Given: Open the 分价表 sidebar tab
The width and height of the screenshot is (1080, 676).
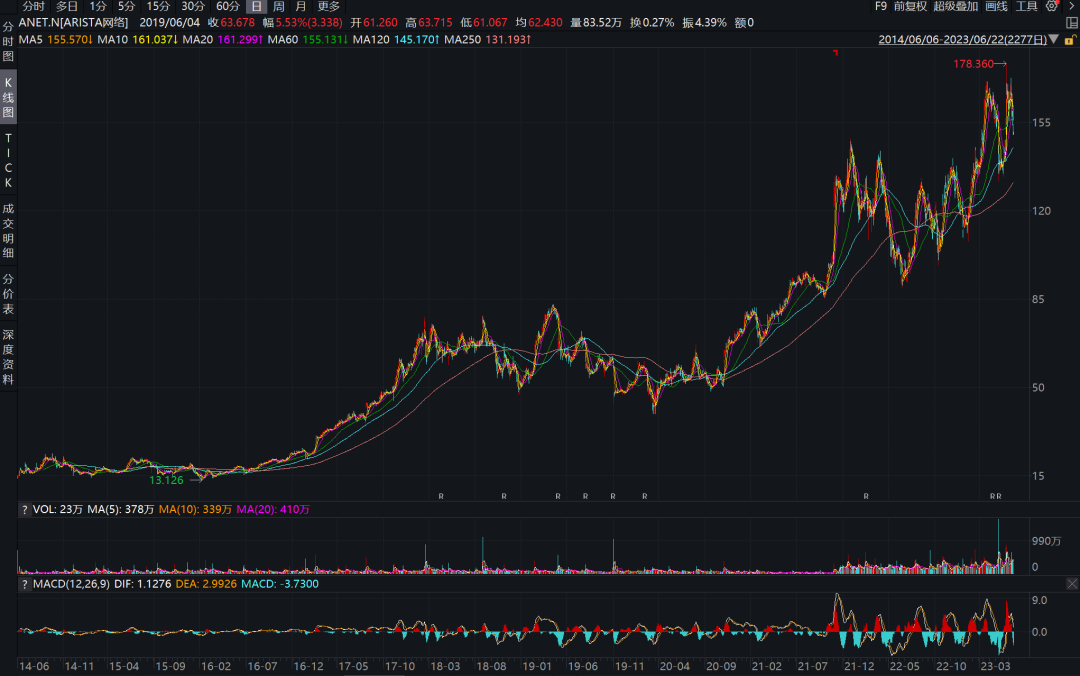Looking at the screenshot, I should [8, 294].
